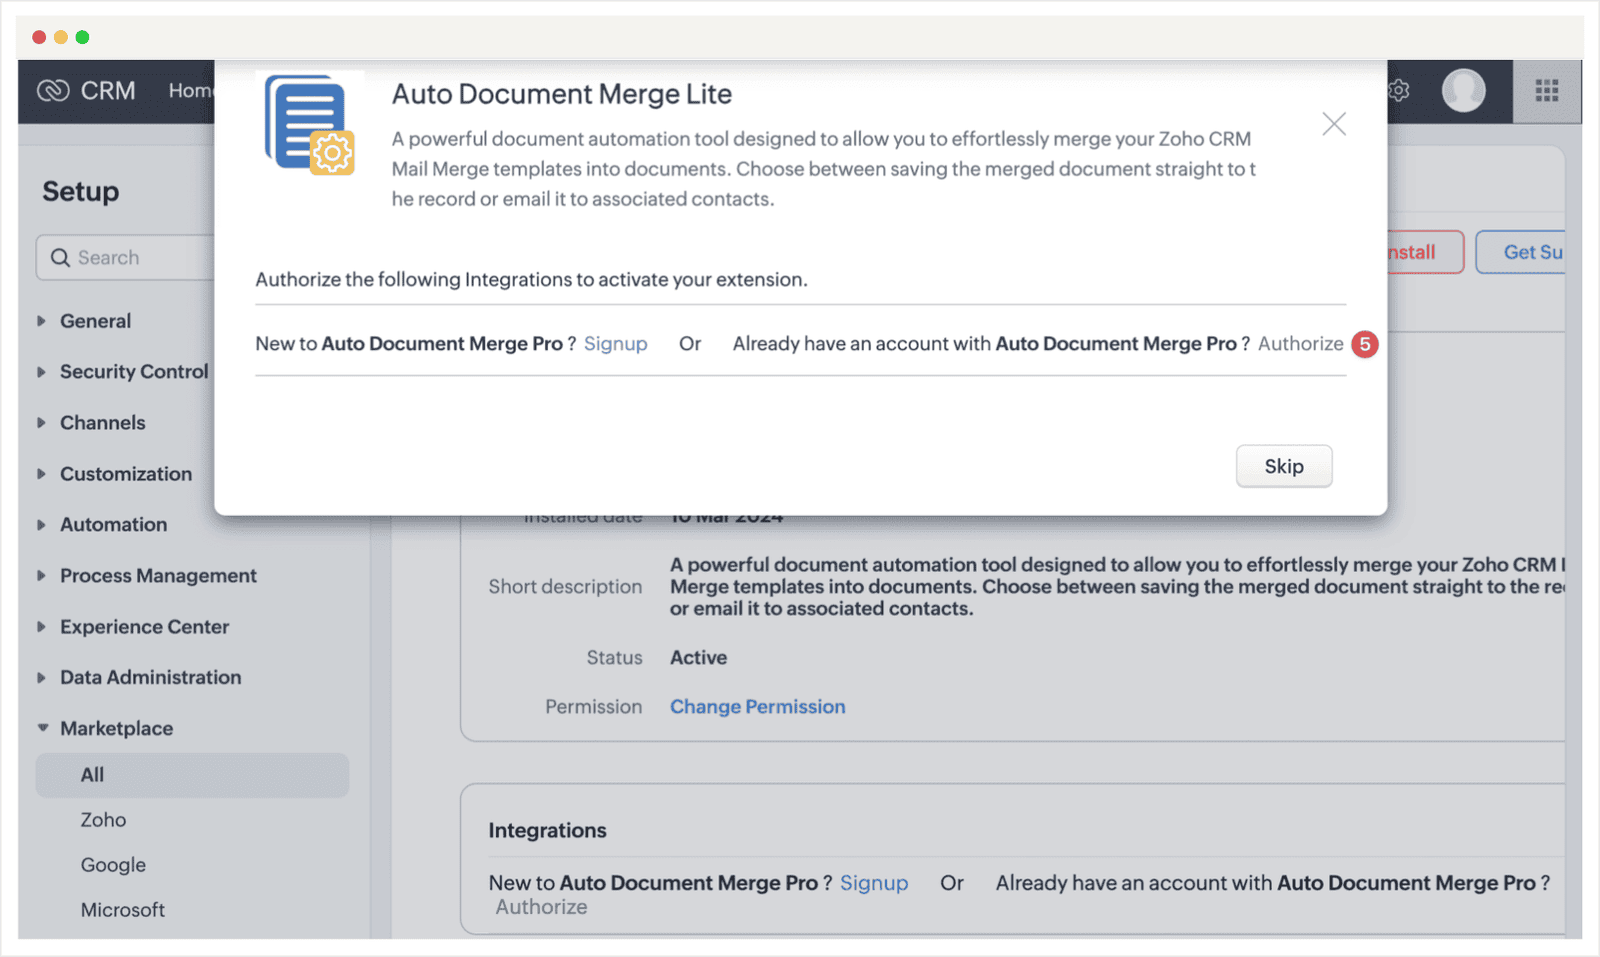Open the user profile avatar
Image resolution: width=1600 pixels, height=957 pixels.
tap(1463, 91)
